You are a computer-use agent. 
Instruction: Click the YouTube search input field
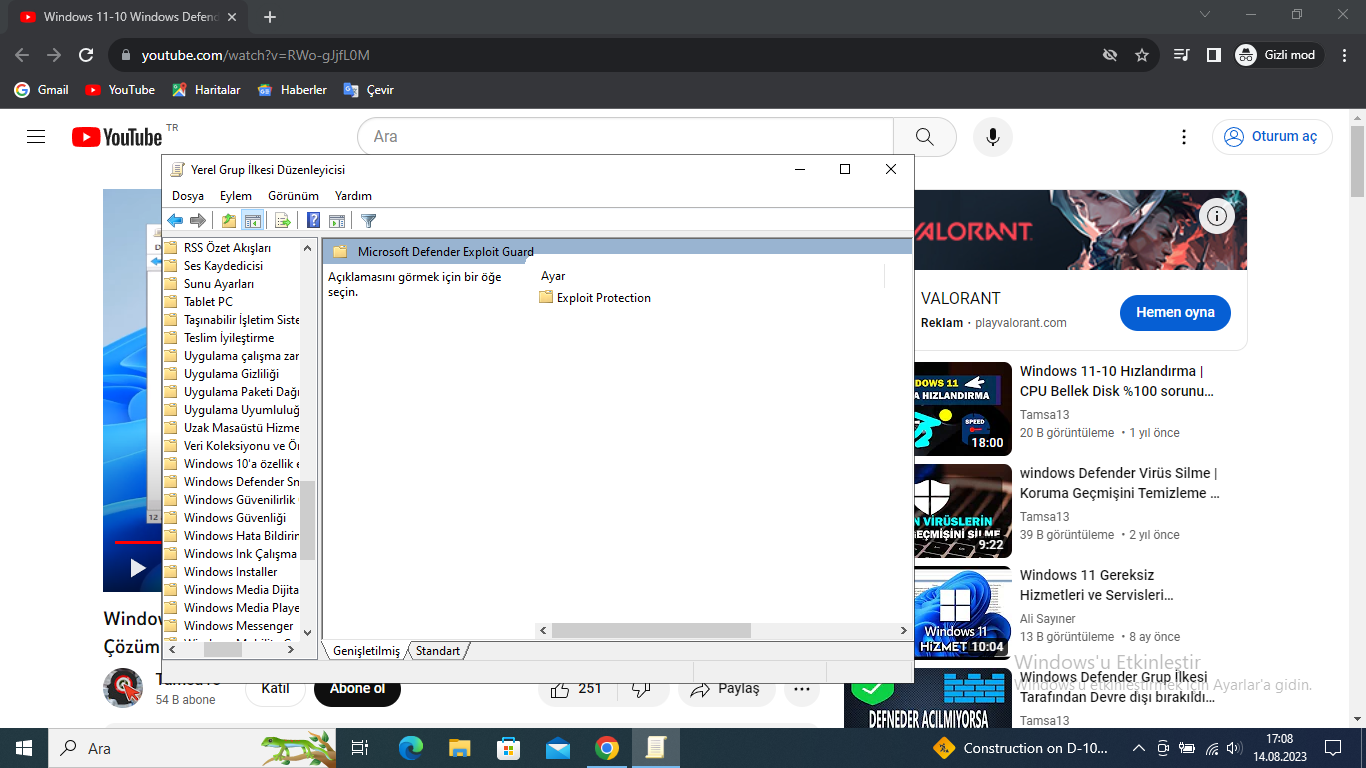pyautogui.click(x=625, y=137)
